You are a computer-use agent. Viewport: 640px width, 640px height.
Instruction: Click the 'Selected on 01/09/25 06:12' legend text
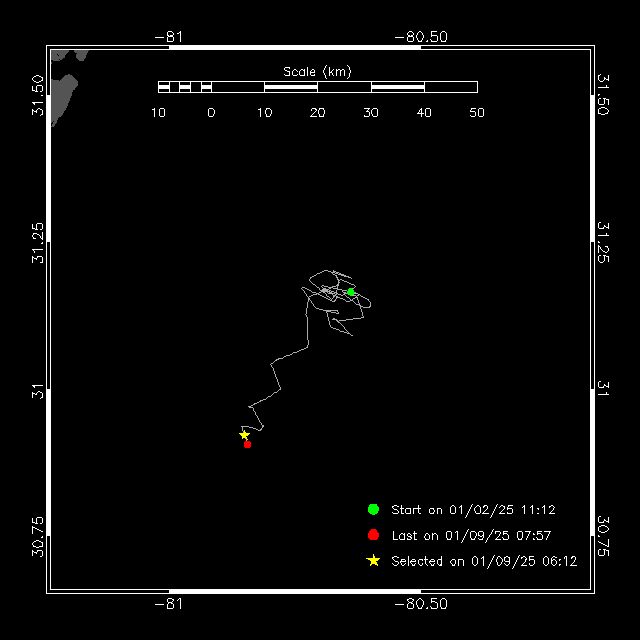(x=484, y=562)
